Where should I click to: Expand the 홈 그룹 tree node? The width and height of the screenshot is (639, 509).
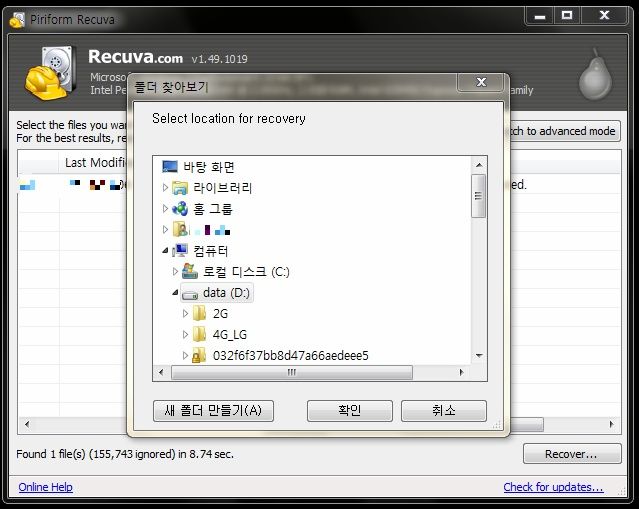point(165,209)
